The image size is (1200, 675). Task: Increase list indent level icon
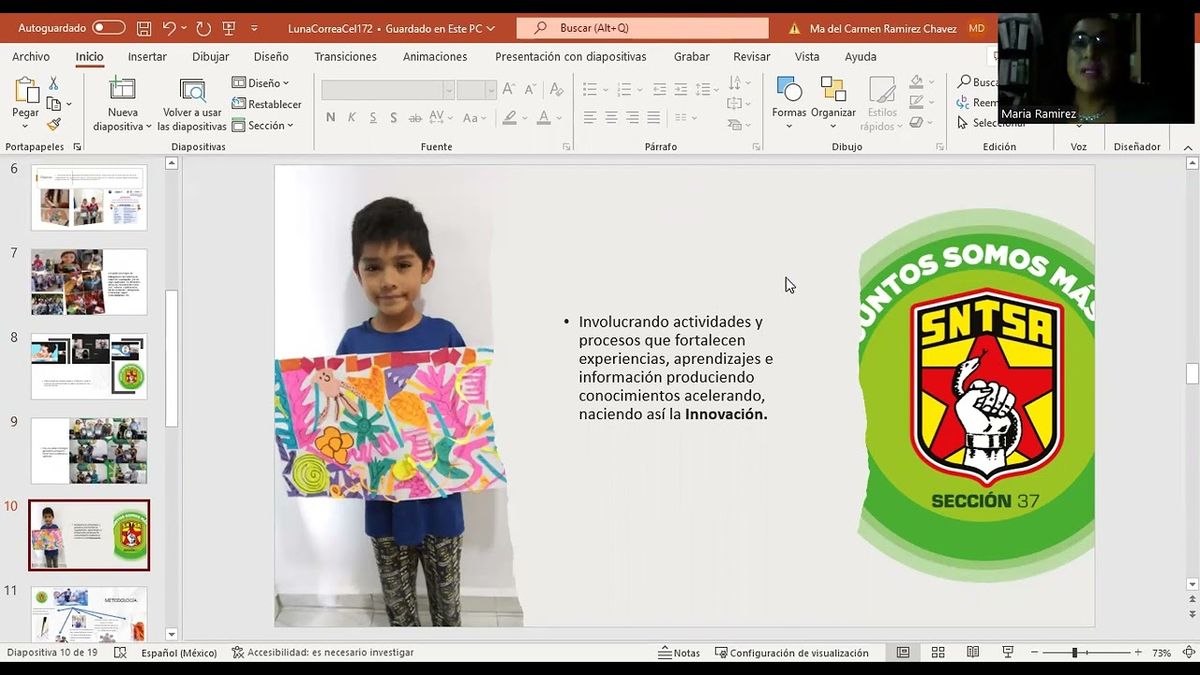pos(681,90)
